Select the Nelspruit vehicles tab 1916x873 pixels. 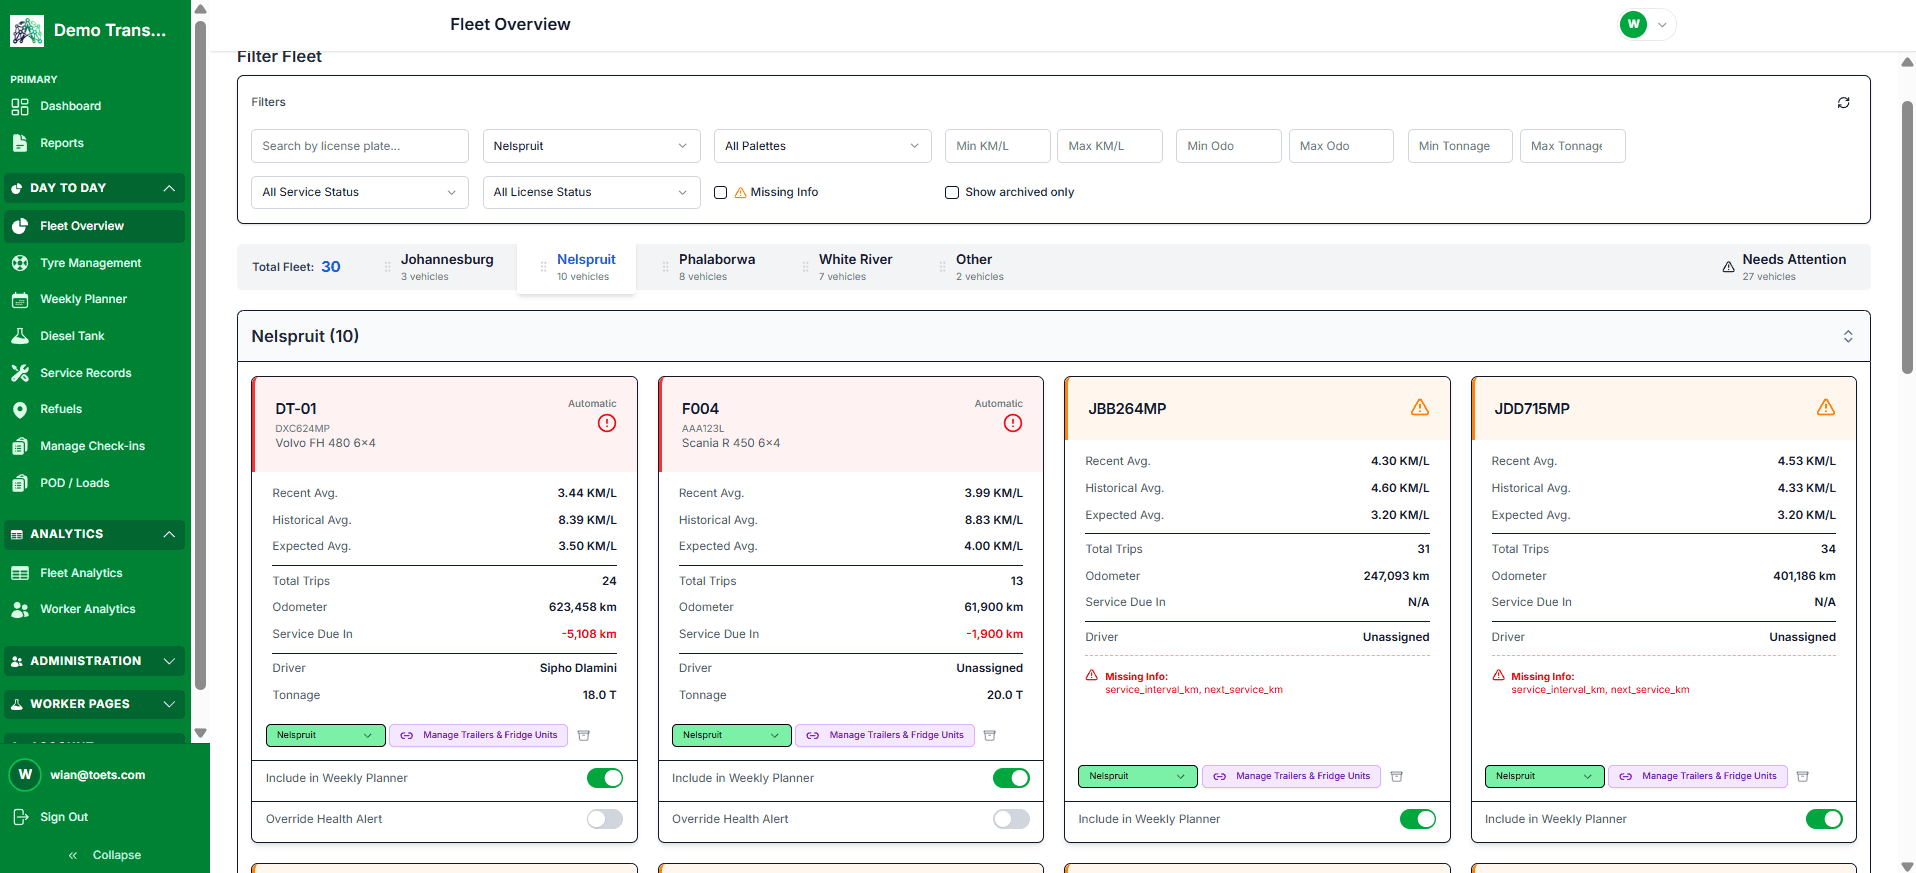pyautogui.click(x=577, y=268)
